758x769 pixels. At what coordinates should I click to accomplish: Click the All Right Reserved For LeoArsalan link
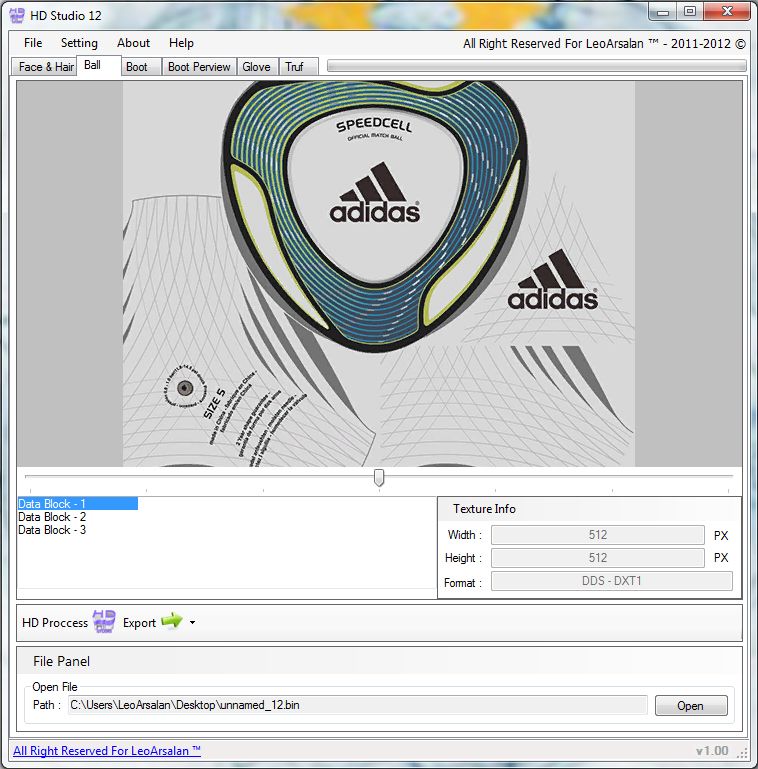[x=107, y=751]
